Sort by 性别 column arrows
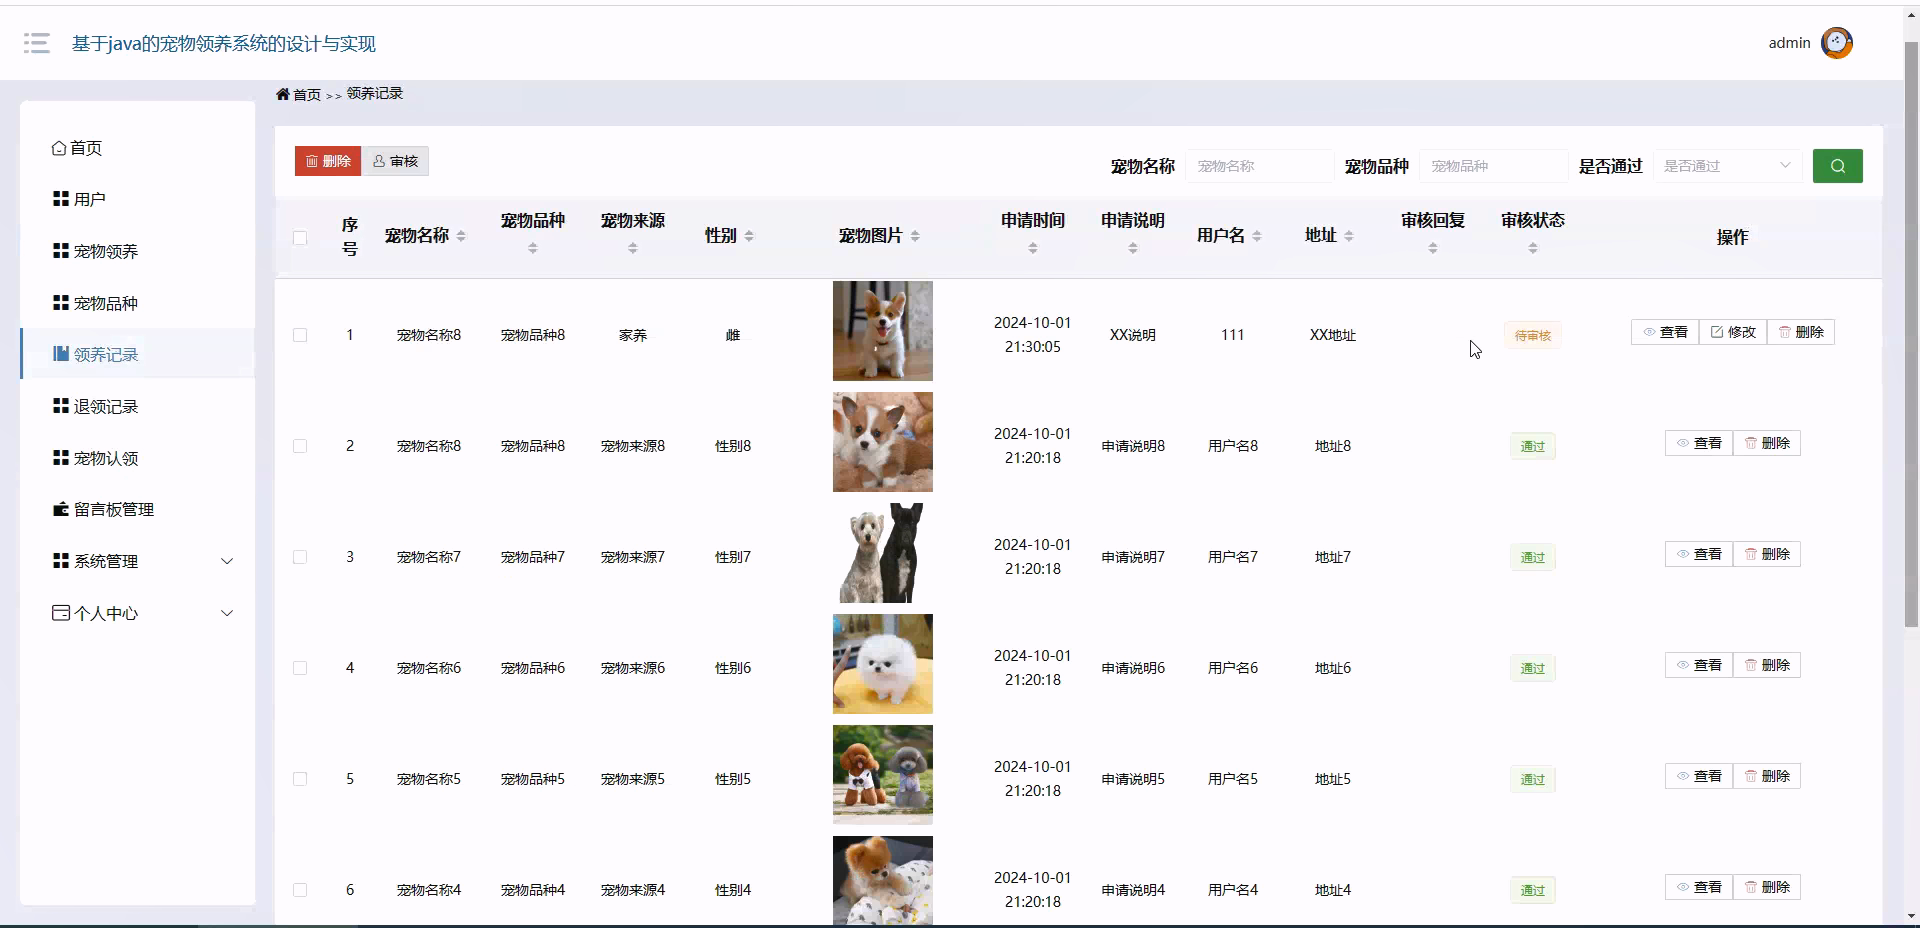The image size is (1920, 928). [x=749, y=236]
